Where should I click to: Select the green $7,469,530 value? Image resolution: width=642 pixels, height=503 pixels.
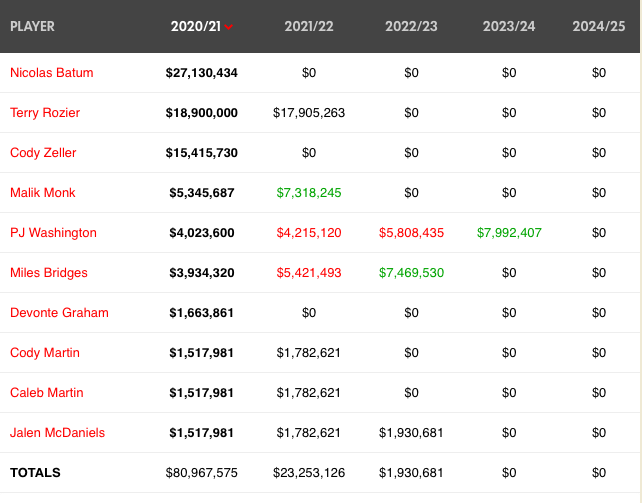[x=411, y=273]
